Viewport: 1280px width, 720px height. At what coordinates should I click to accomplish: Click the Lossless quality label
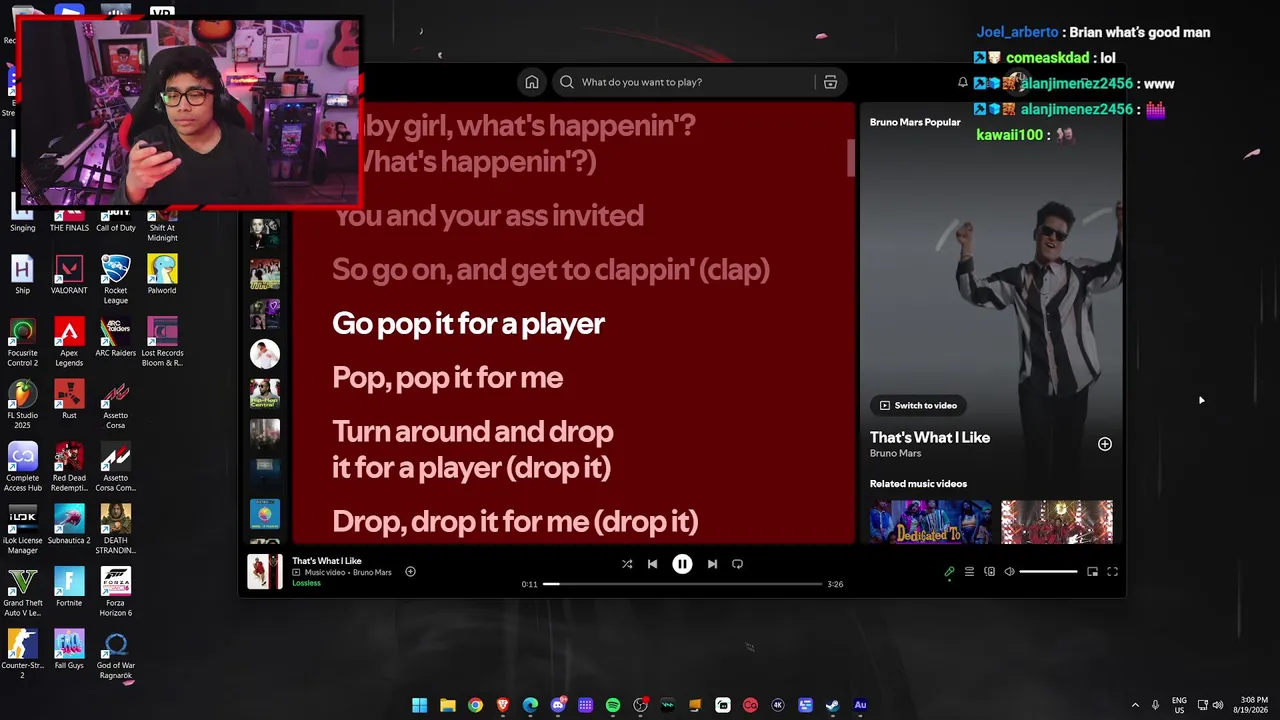pyautogui.click(x=306, y=583)
